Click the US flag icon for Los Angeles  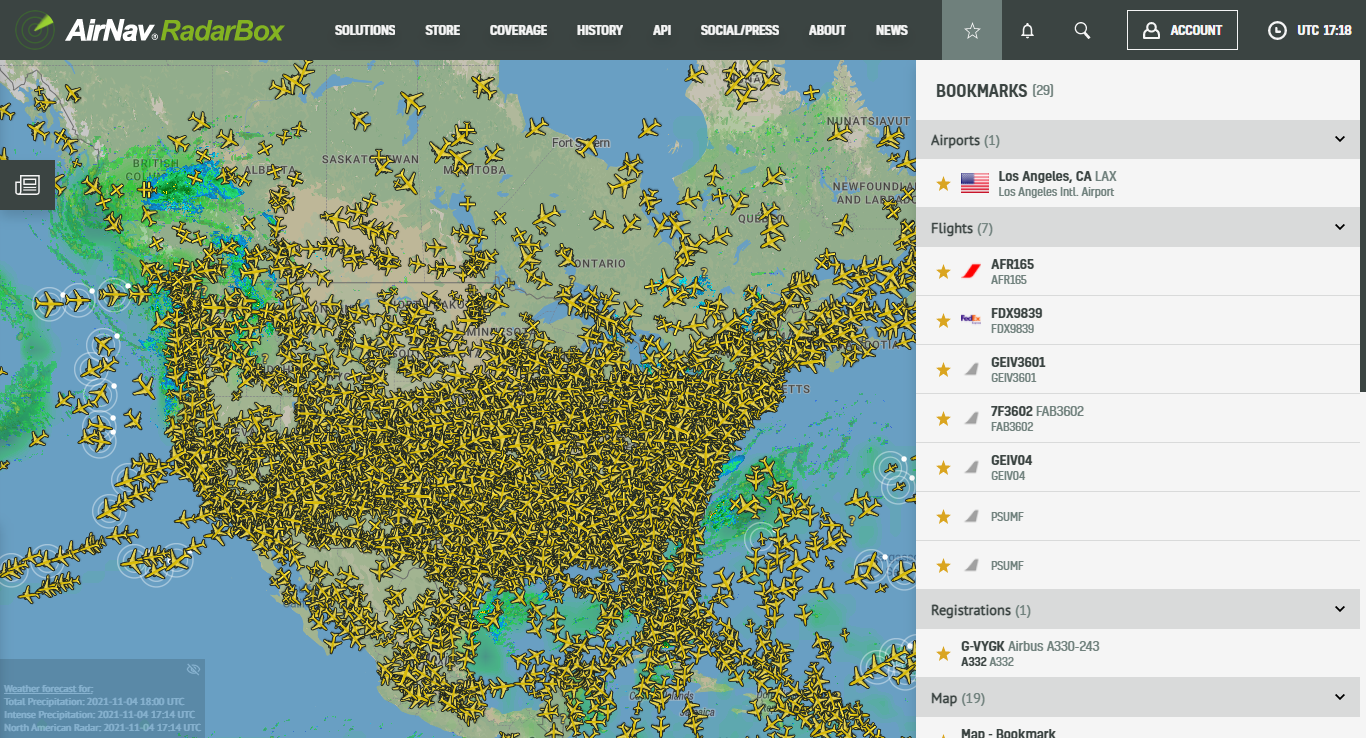tap(975, 183)
